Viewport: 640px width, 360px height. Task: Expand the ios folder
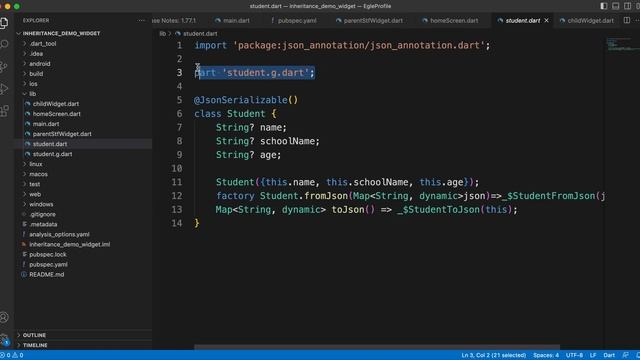point(33,84)
